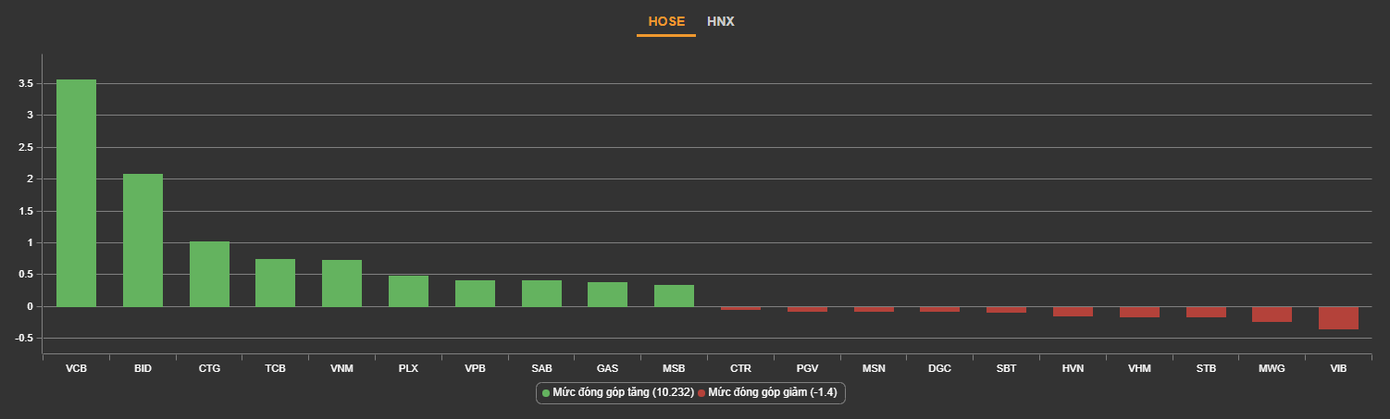Click the VHM axis label
The width and height of the screenshot is (1390, 419).
(x=1139, y=368)
